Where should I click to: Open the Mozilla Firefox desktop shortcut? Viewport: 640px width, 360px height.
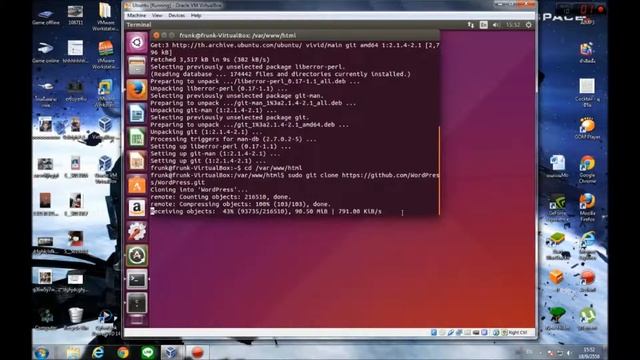pos(587,207)
